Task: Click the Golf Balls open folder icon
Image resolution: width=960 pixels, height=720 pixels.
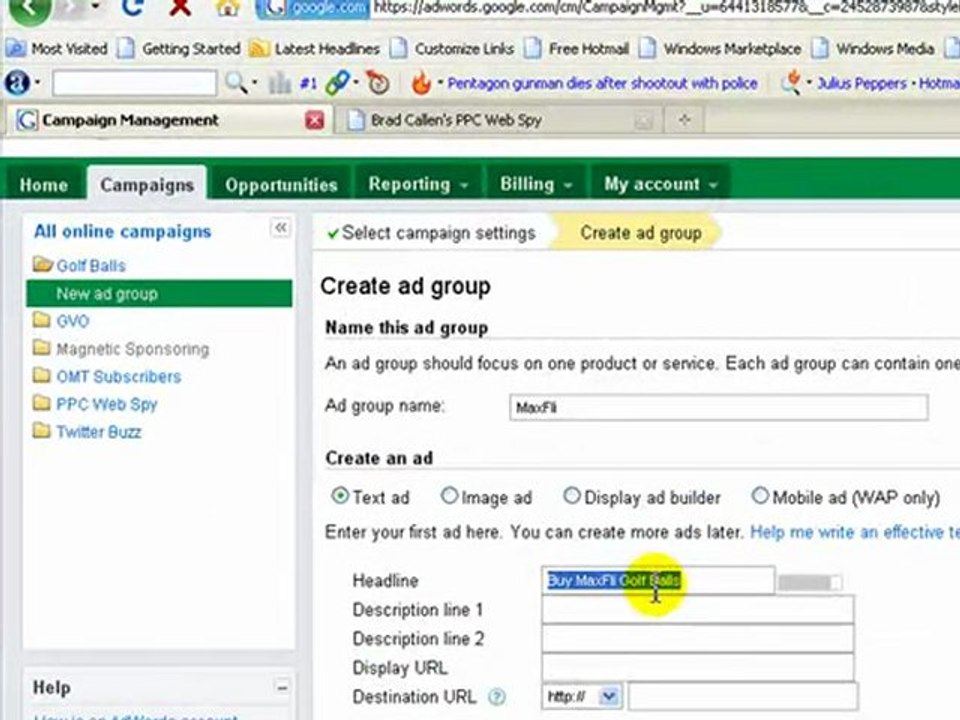Action: 42,264
